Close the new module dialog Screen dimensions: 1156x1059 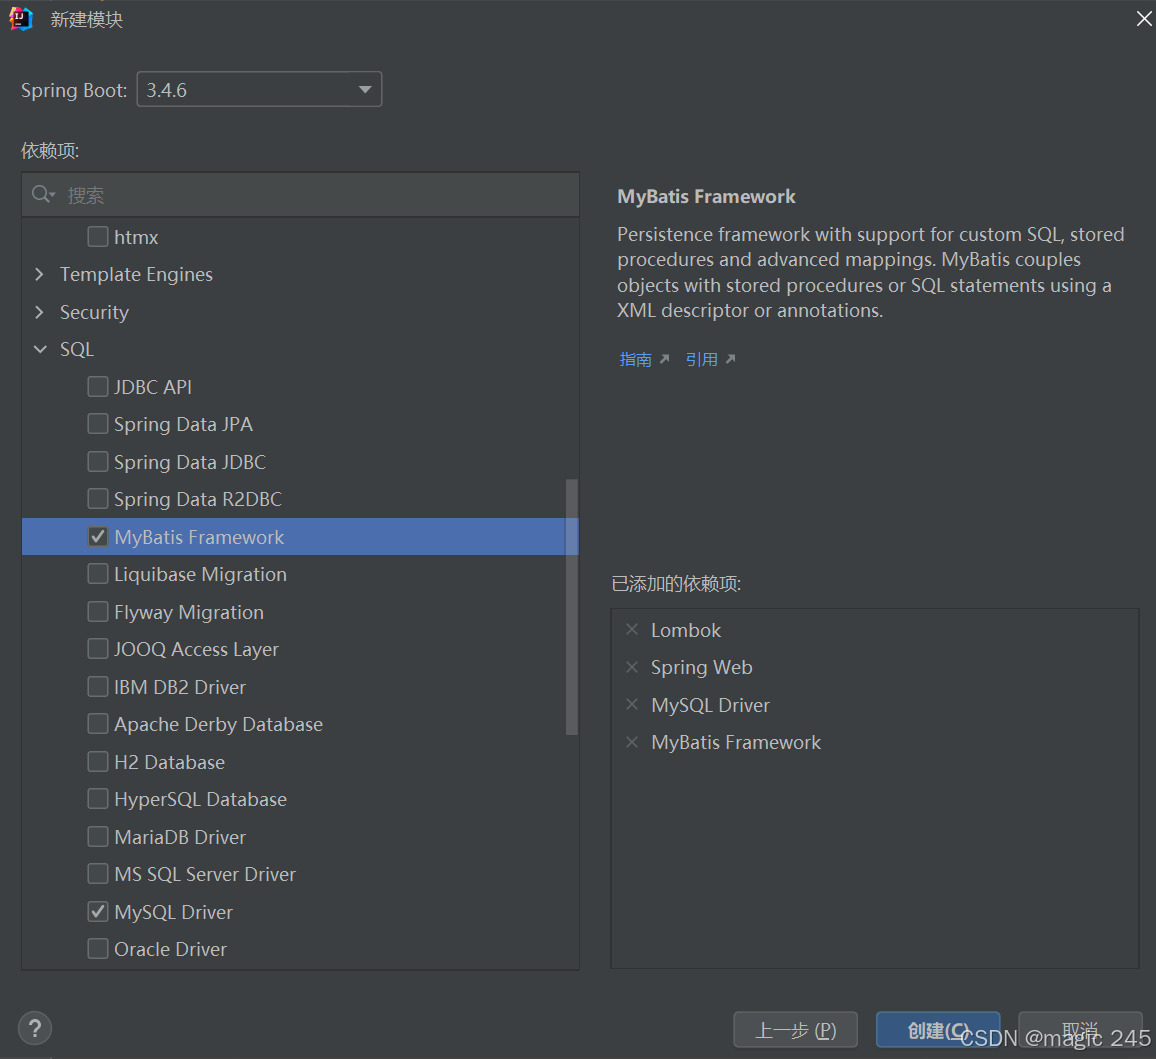(1143, 18)
